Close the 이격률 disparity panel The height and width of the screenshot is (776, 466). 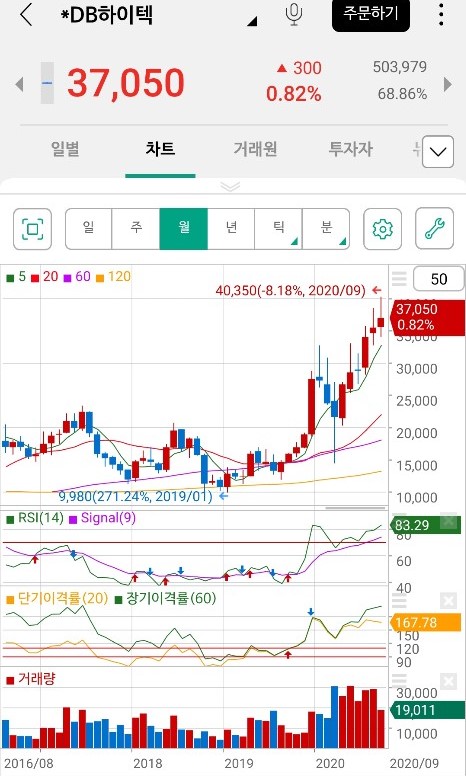448,601
